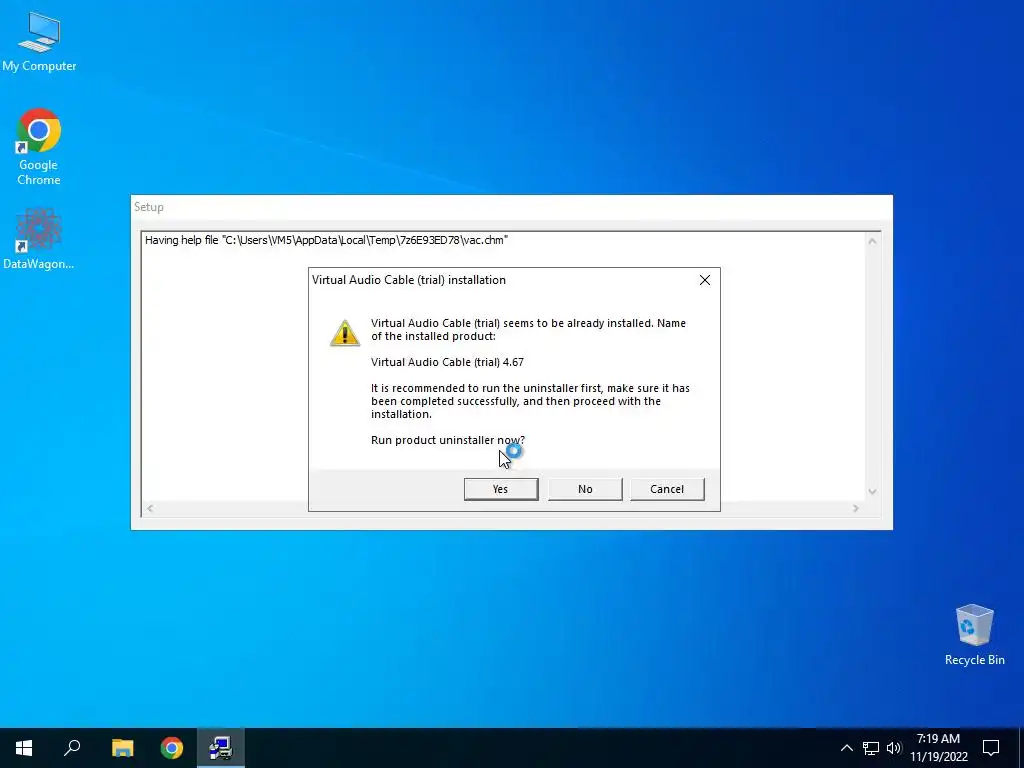
Task: Select the DataWagon desktop shortcut
Action: pyautogui.click(x=39, y=239)
